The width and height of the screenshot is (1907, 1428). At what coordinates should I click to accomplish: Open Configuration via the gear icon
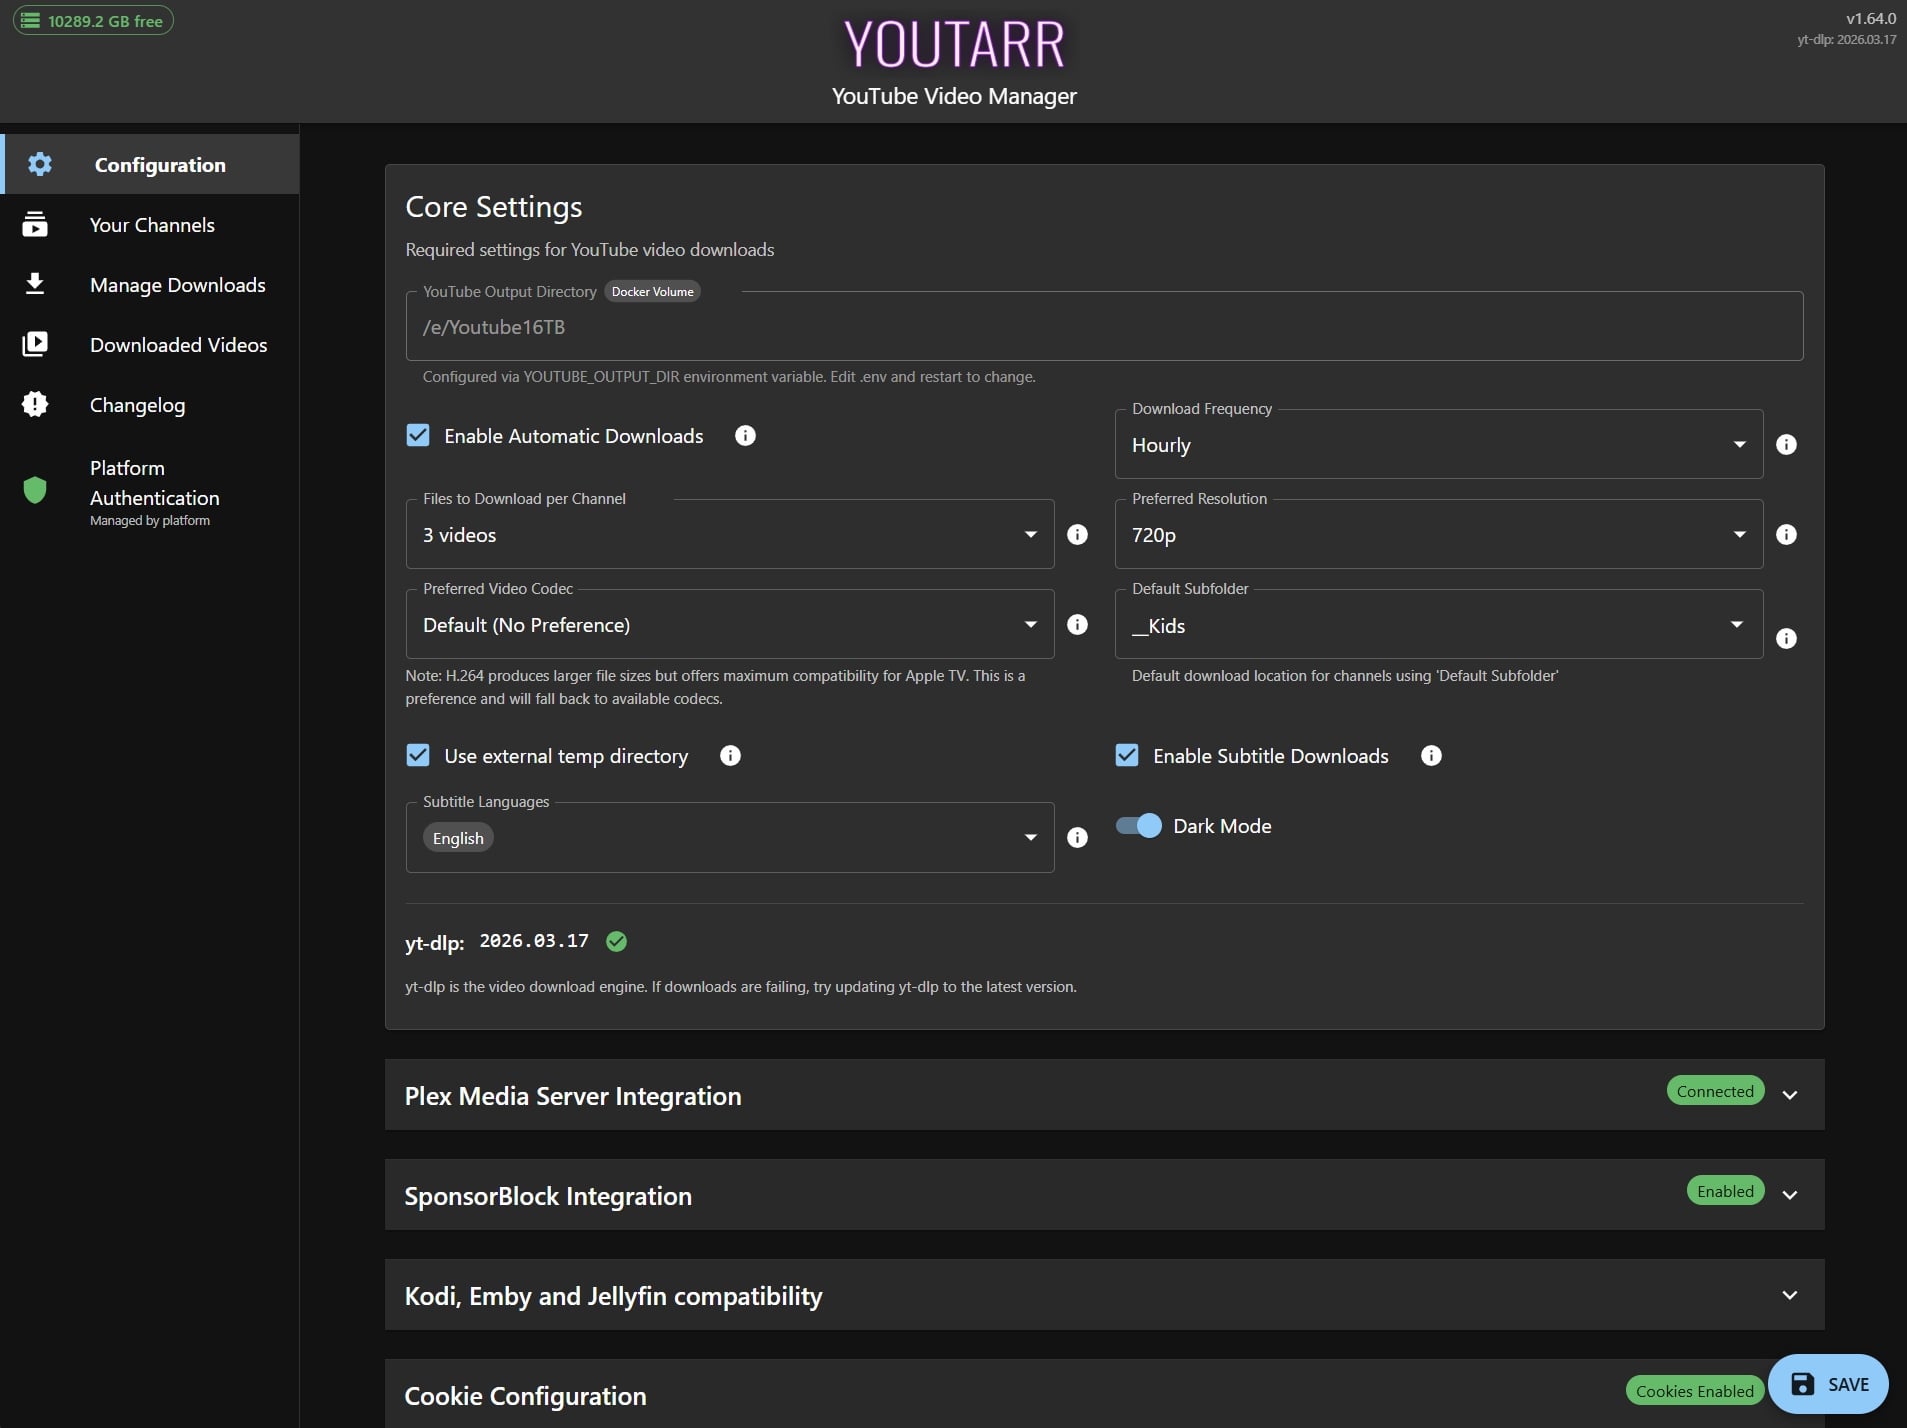pos(39,164)
